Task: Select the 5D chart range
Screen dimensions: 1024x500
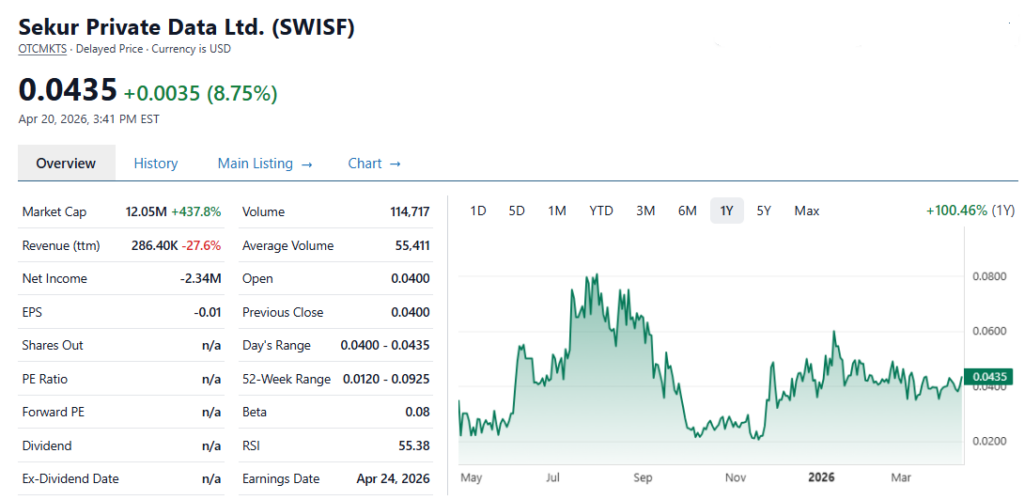Action: (517, 211)
